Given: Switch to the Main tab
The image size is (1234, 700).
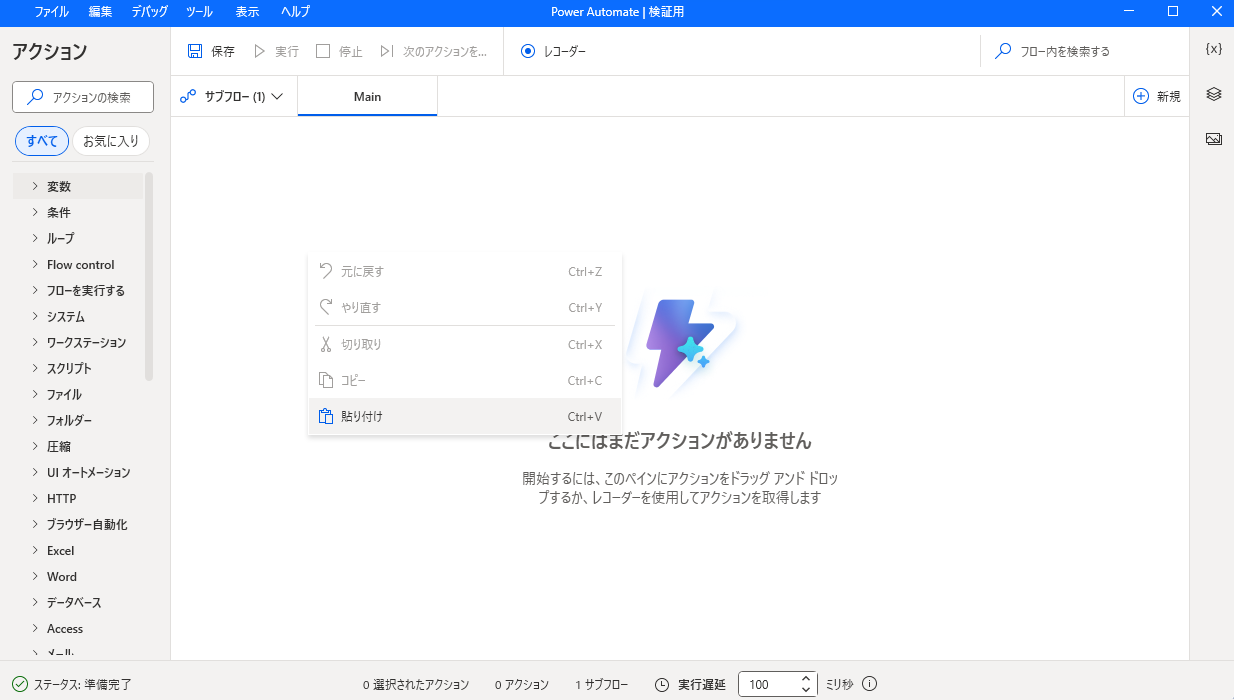Looking at the screenshot, I should tap(367, 97).
